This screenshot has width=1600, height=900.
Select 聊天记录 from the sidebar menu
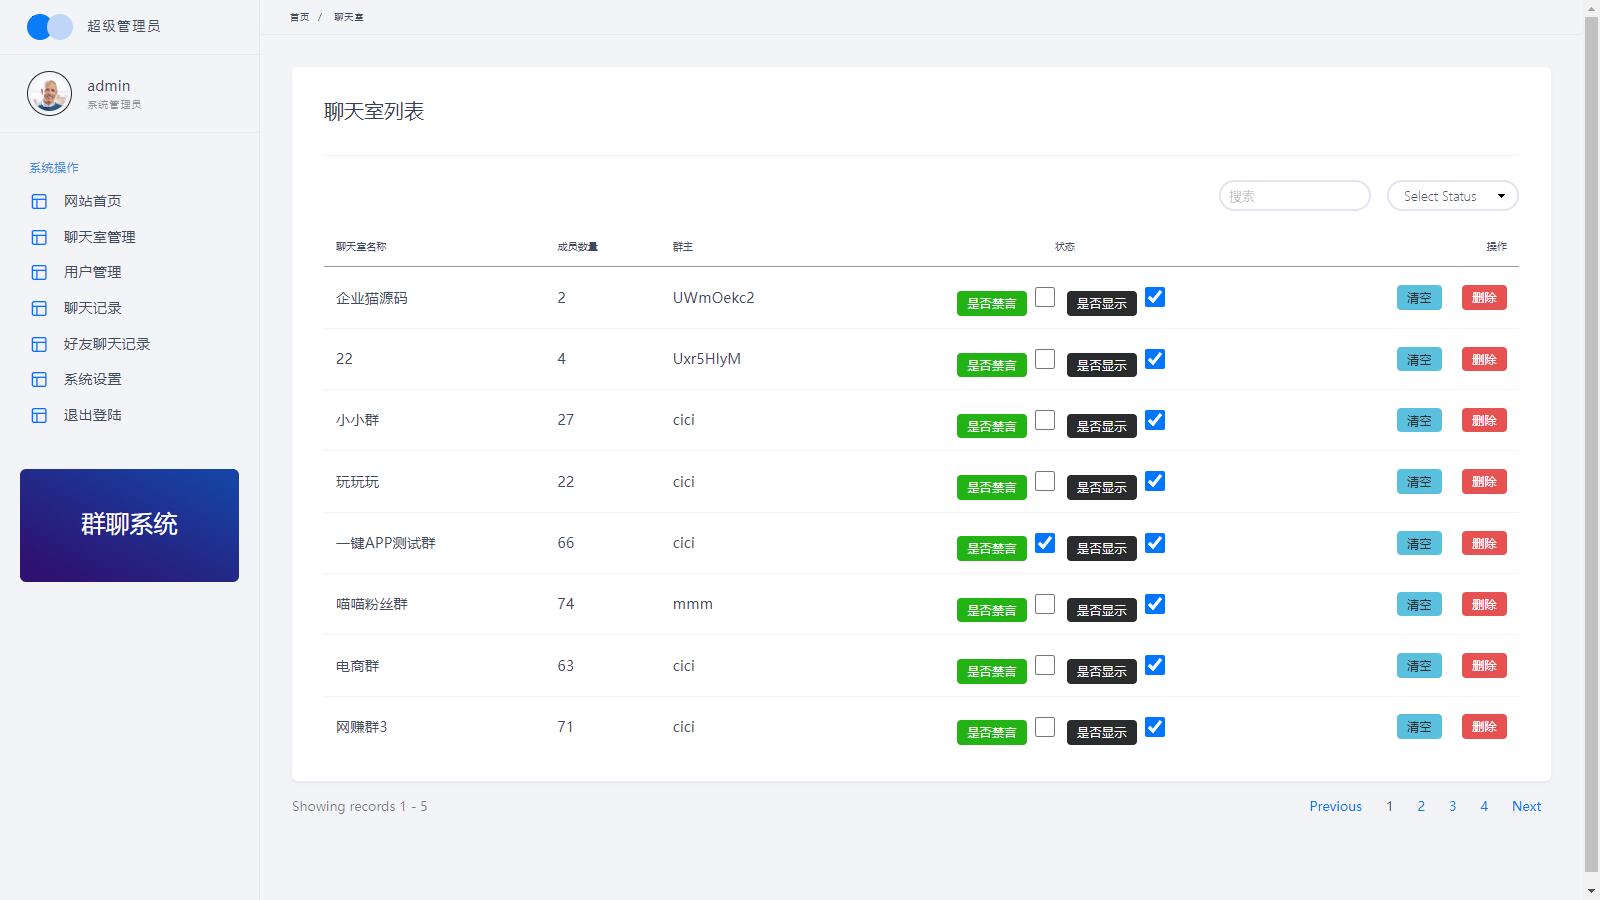click(93, 308)
